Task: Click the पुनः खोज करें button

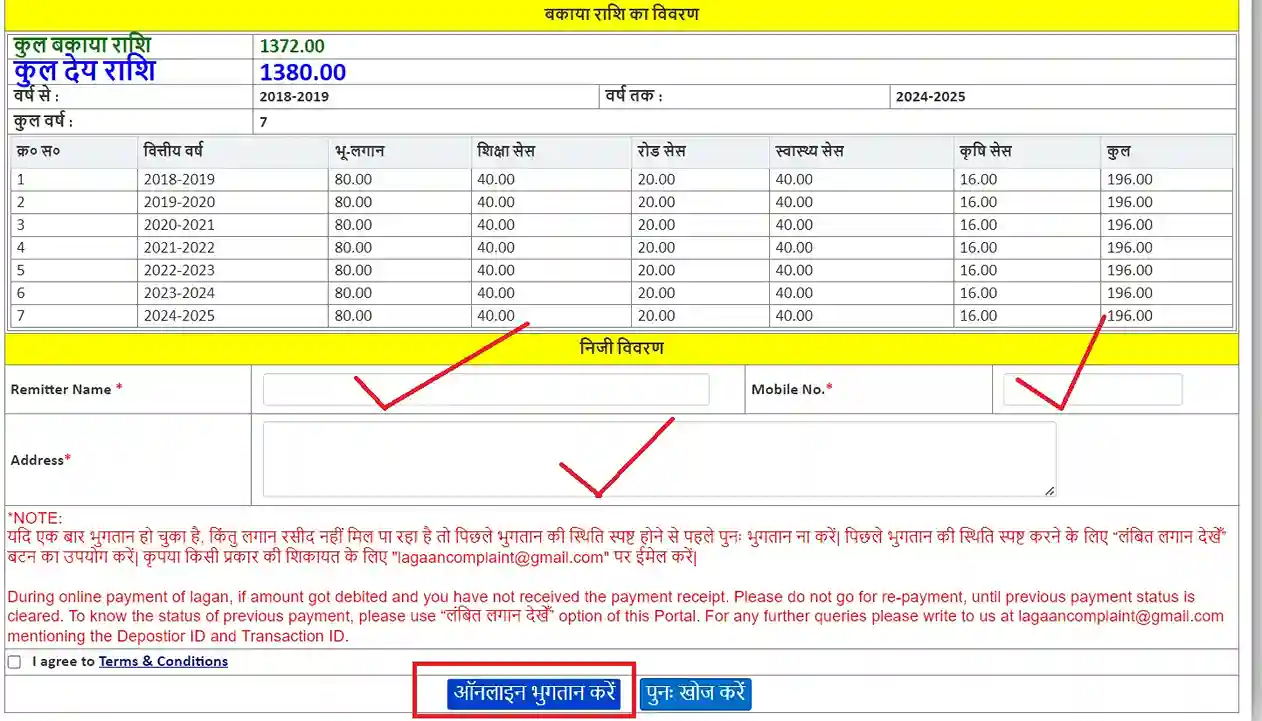Action: [695, 693]
